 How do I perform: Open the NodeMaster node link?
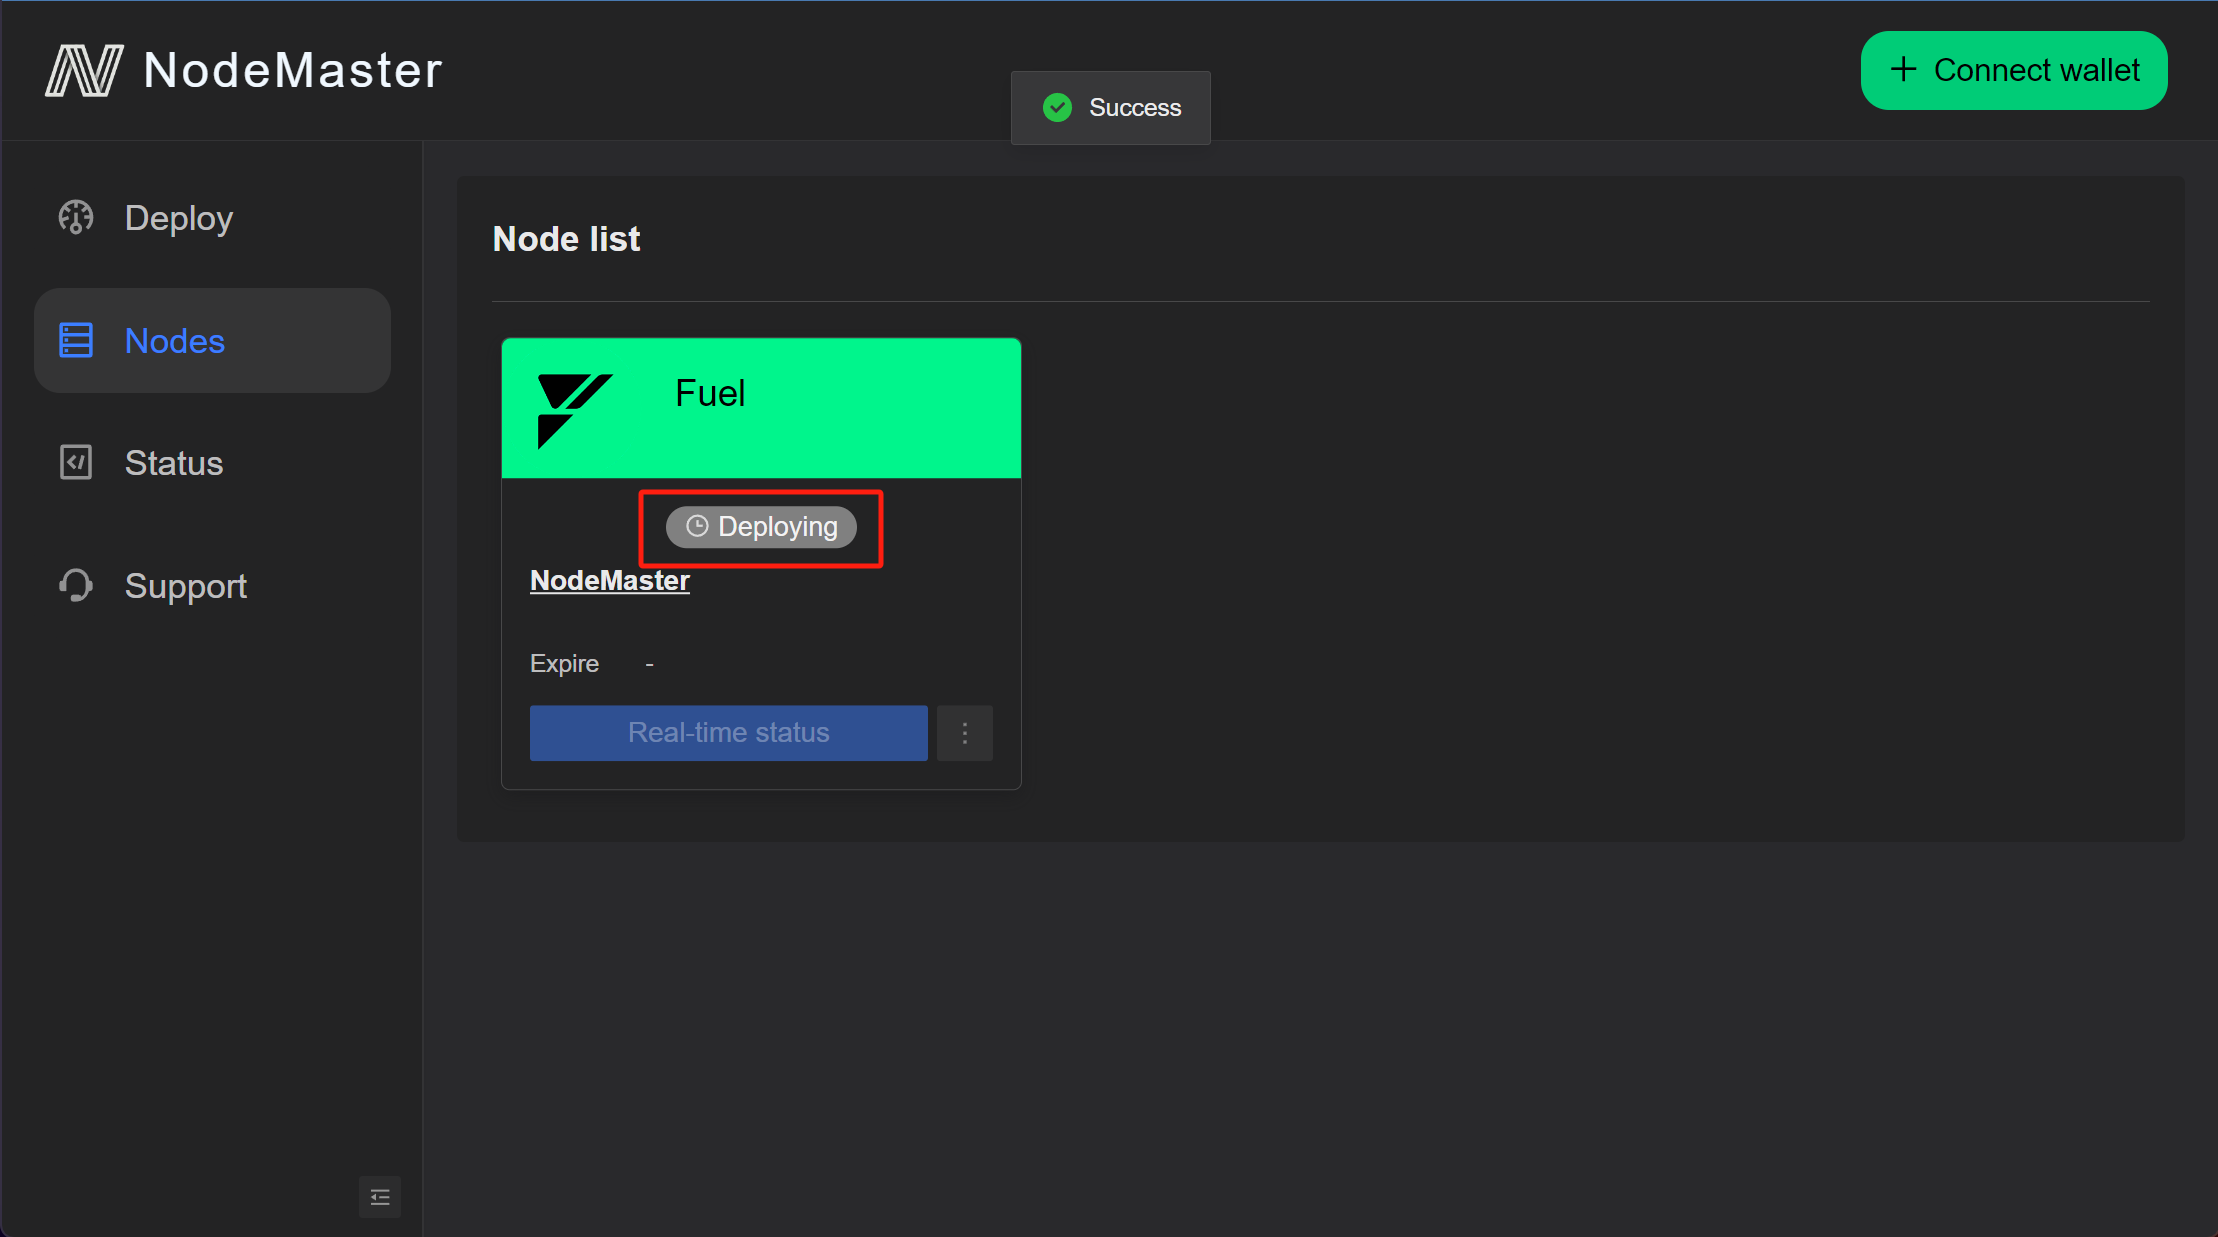[610, 581]
